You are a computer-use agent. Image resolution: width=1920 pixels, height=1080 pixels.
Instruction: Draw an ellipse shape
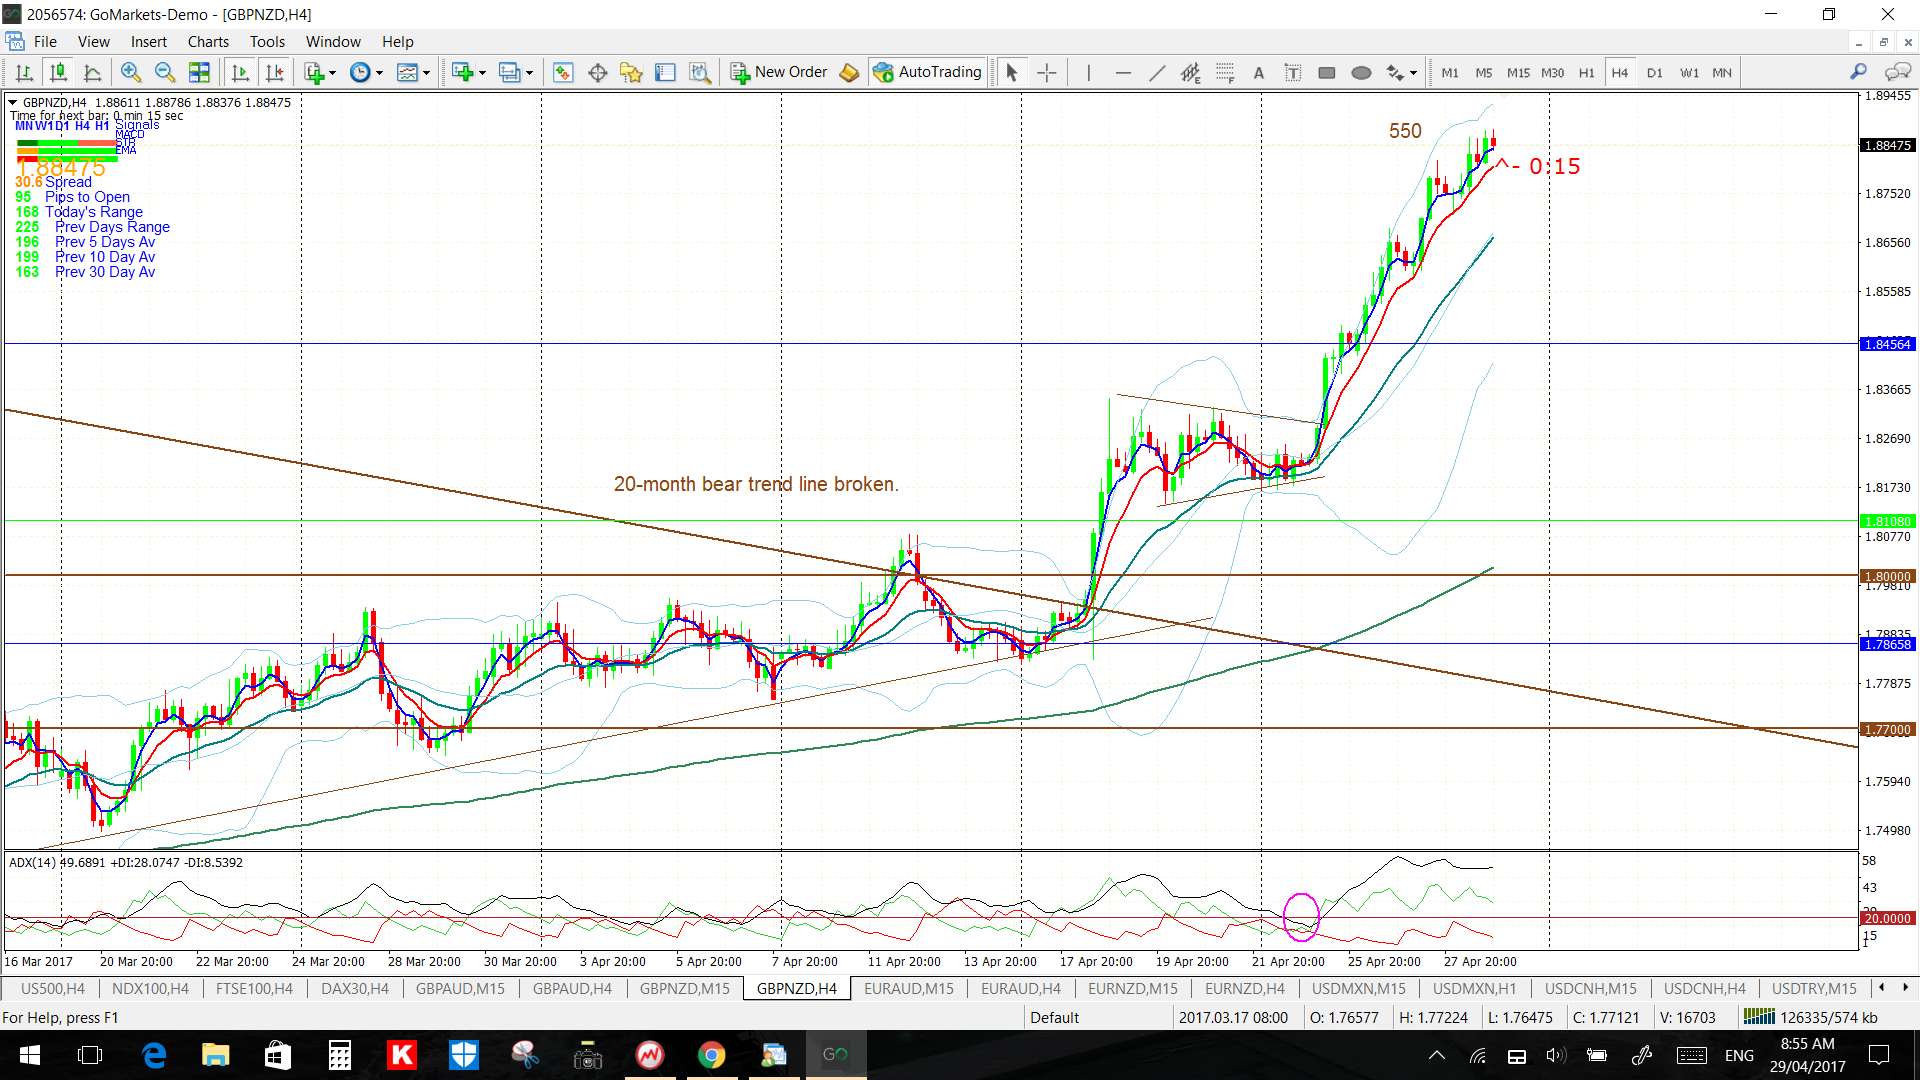coord(1361,72)
